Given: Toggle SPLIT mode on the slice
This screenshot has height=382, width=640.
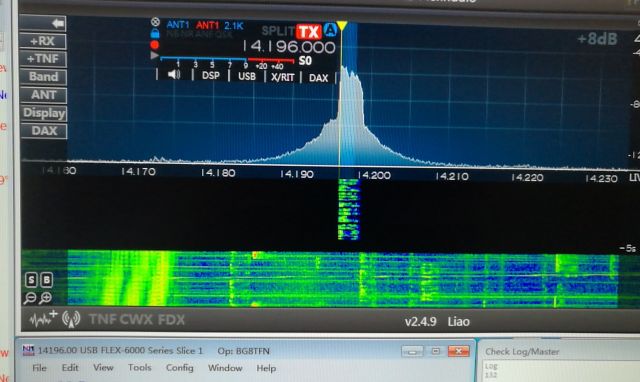Looking at the screenshot, I should click(278, 31).
